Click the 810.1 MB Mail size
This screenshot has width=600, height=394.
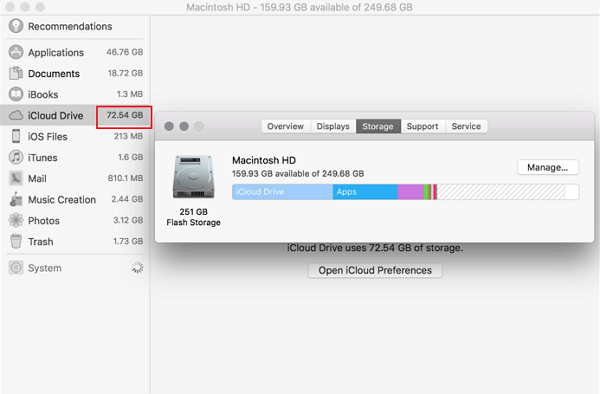coord(125,178)
